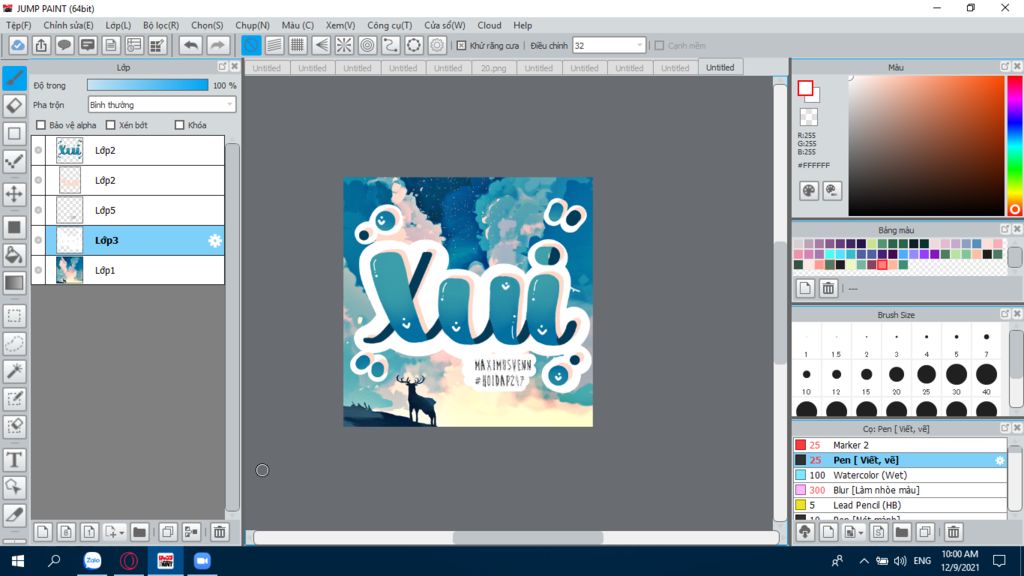
Task: Enable the grid snap guide
Action: pos(298,45)
